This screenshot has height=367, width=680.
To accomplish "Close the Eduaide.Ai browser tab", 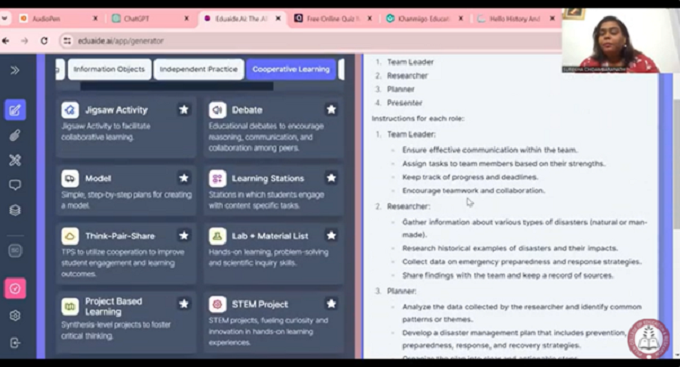I will (x=278, y=19).
